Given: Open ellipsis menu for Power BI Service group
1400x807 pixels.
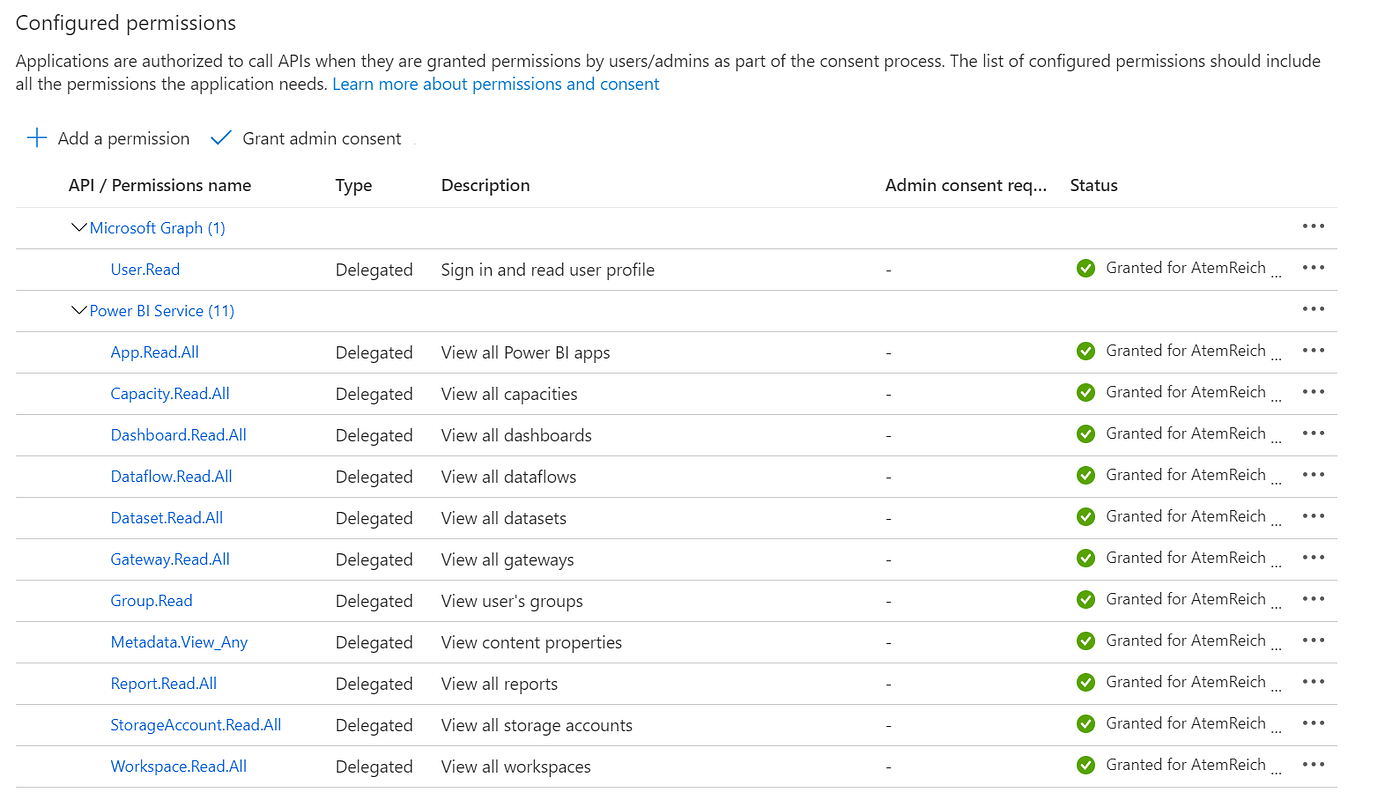Looking at the screenshot, I should click(1313, 310).
